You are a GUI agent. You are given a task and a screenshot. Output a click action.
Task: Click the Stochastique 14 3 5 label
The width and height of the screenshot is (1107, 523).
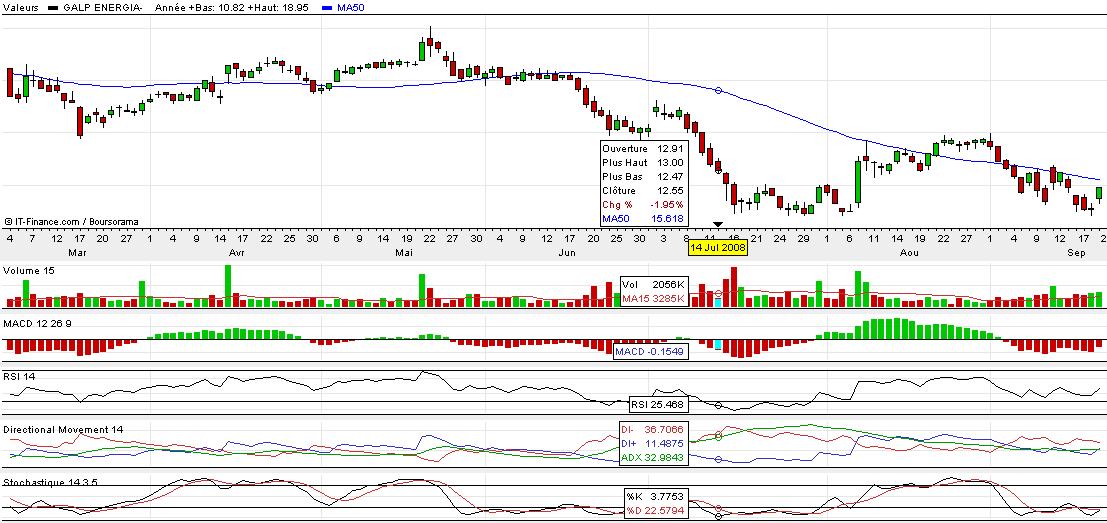(50, 482)
